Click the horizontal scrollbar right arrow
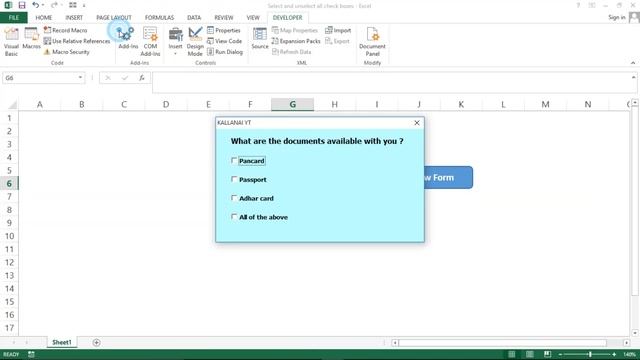 tap(626, 342)
